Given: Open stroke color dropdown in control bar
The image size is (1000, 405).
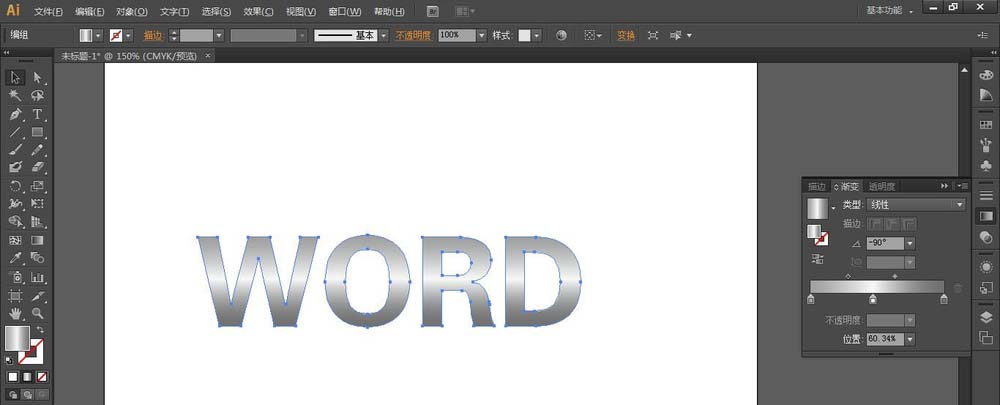Looking at the screenshot, I should [129, 36].
